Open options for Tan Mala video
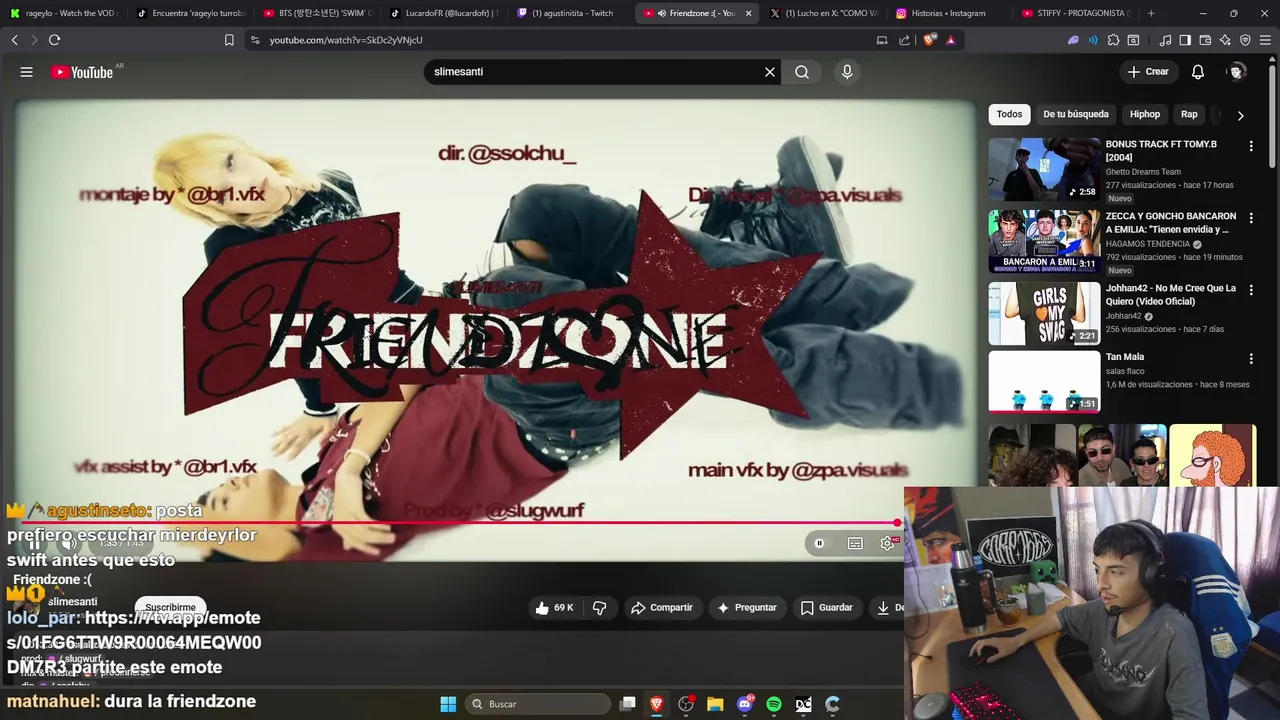Viewport: 1280px width, 720px height. [x=1250, y=359]
